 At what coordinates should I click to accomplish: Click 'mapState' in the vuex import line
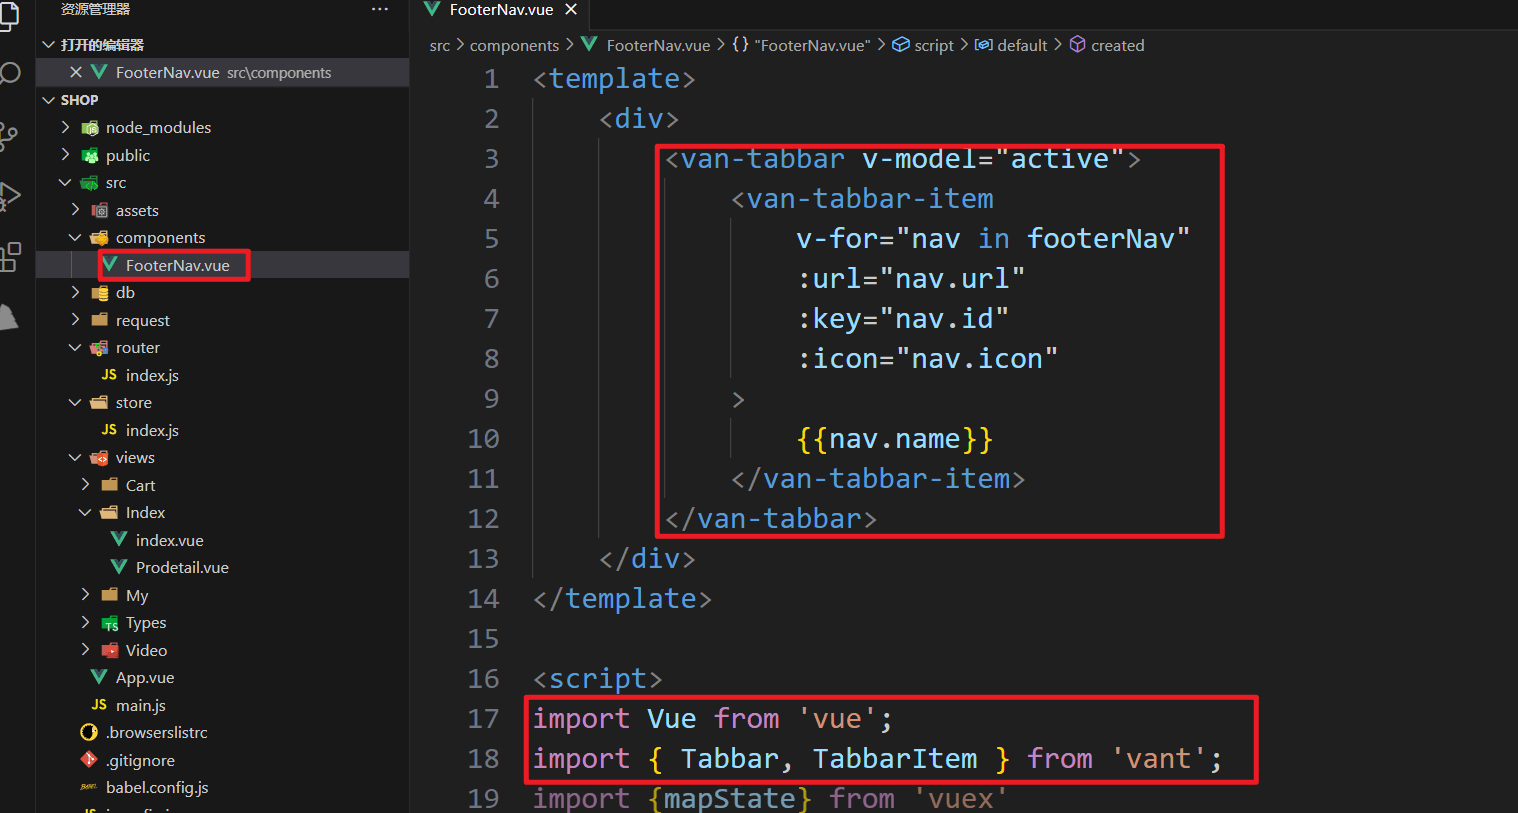coord(729,798)
